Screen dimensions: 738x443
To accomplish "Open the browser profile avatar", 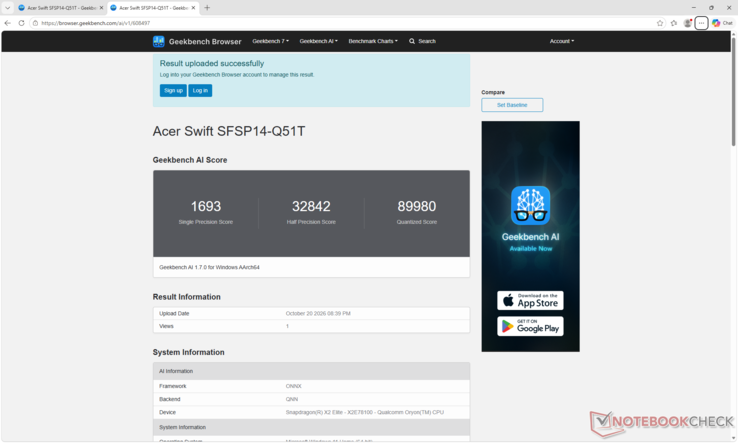I will click(688, 23).
